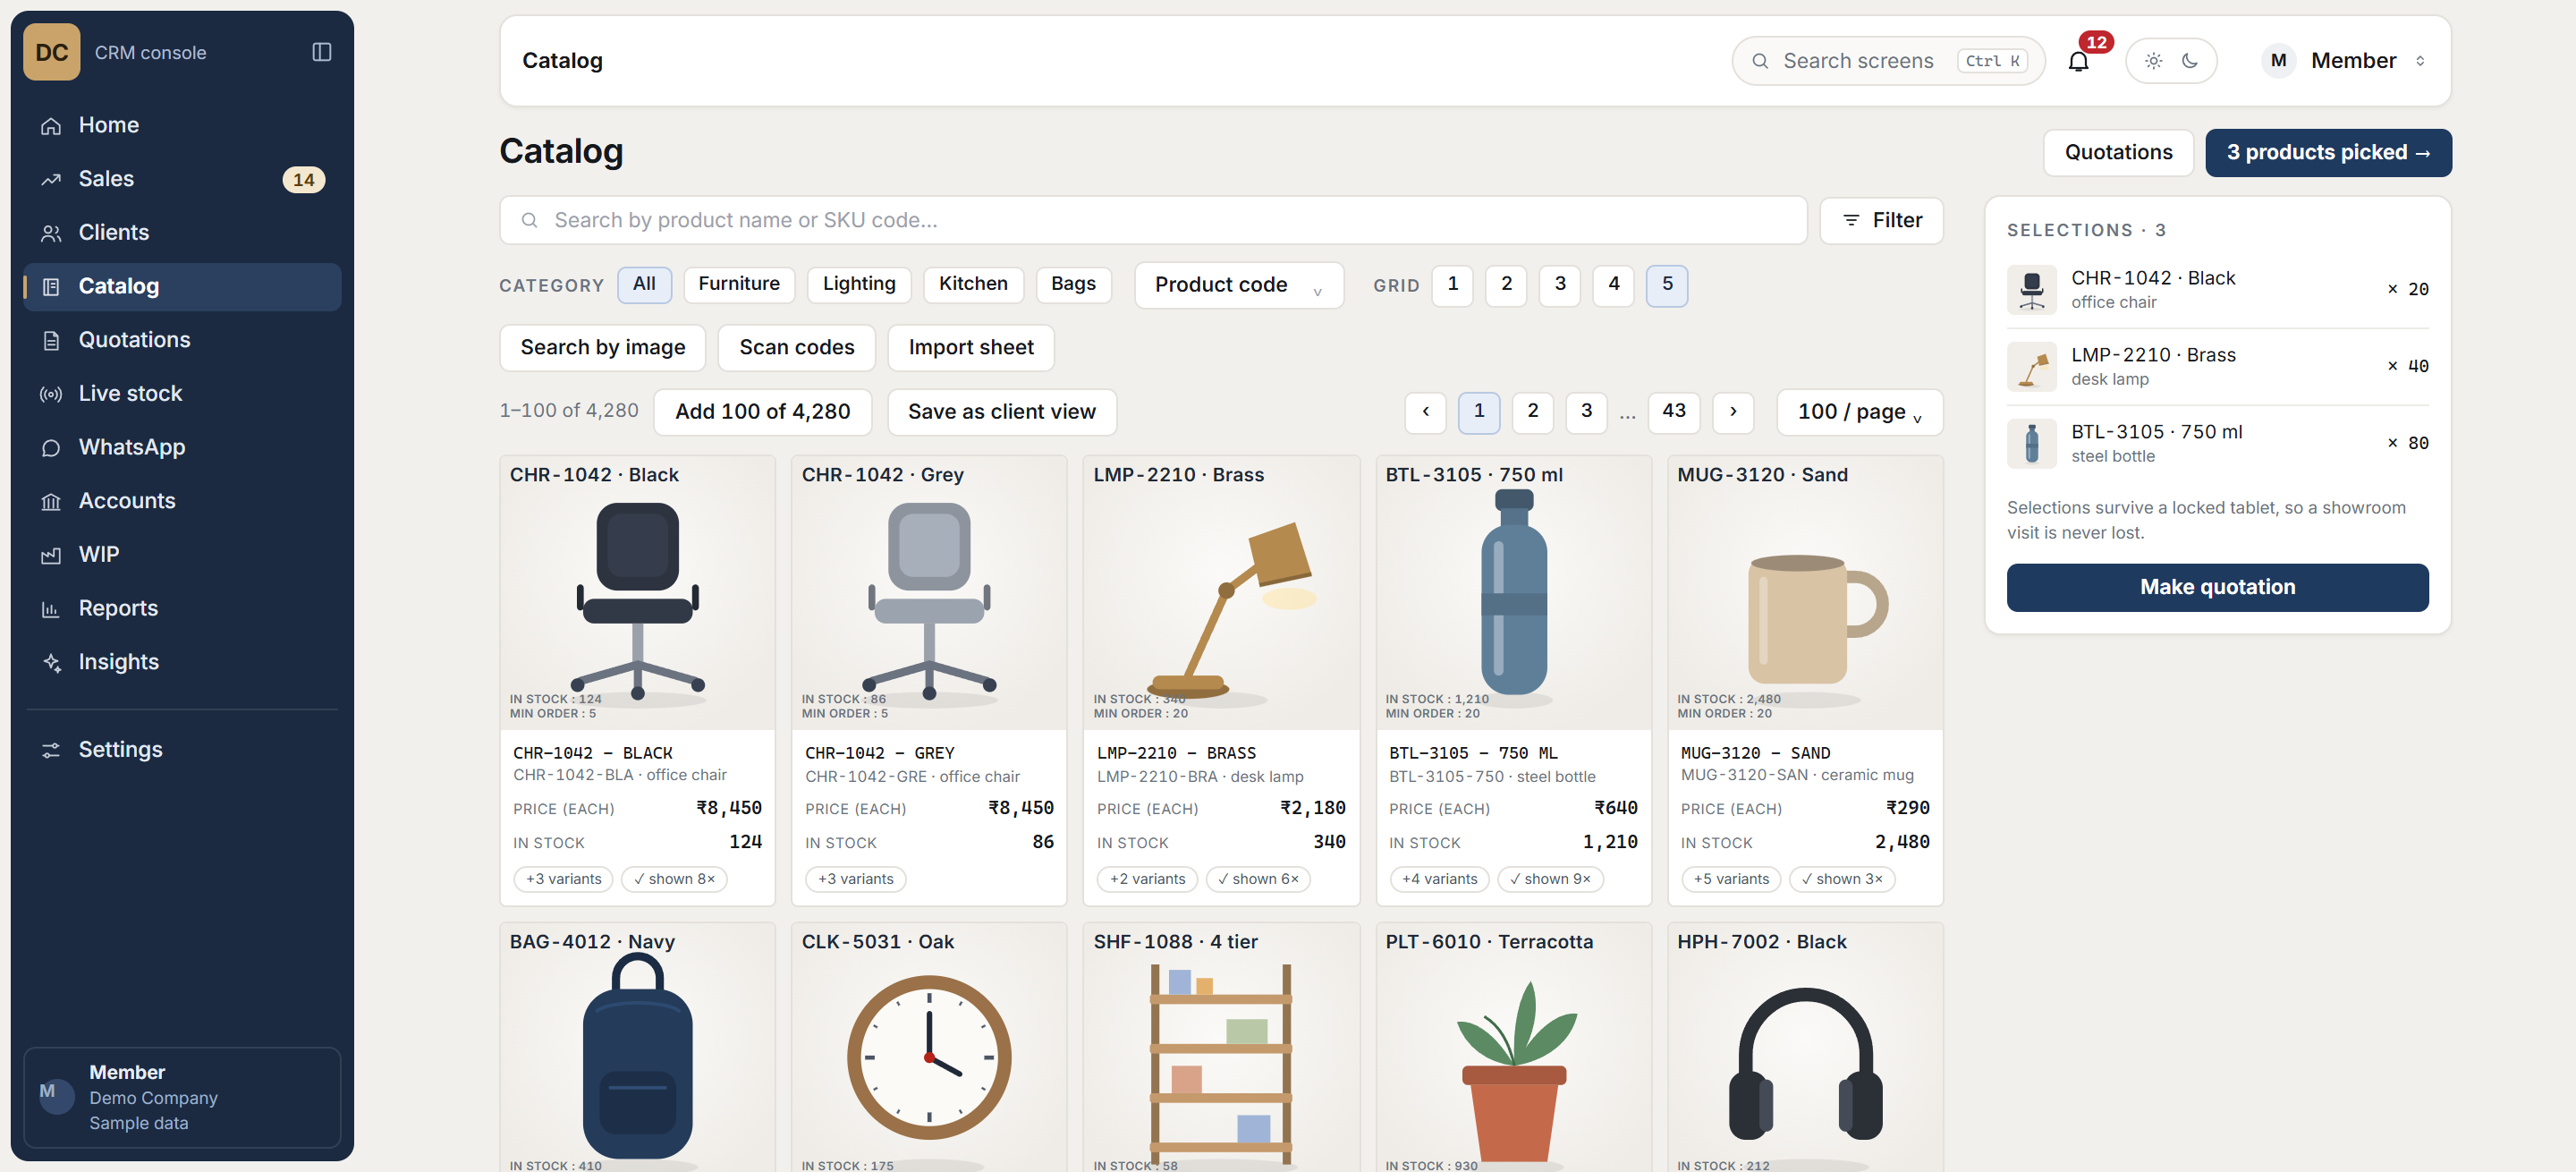
Task: Switch to dark theme moon icon
Action: [2190, 61]
